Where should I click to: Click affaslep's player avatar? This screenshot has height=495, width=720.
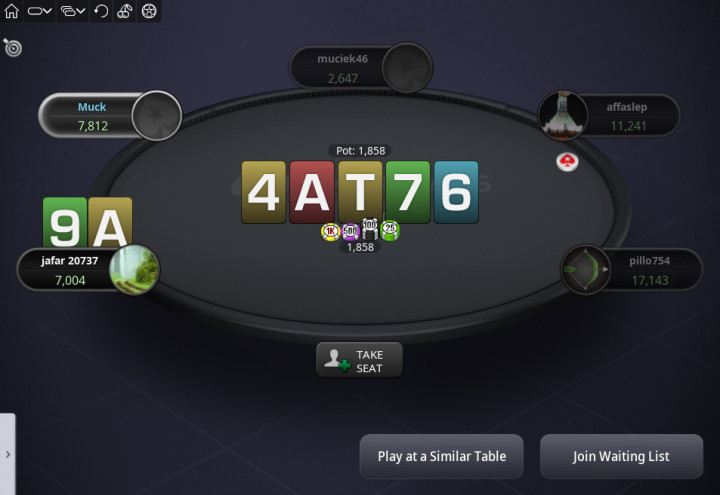point(563,115)
